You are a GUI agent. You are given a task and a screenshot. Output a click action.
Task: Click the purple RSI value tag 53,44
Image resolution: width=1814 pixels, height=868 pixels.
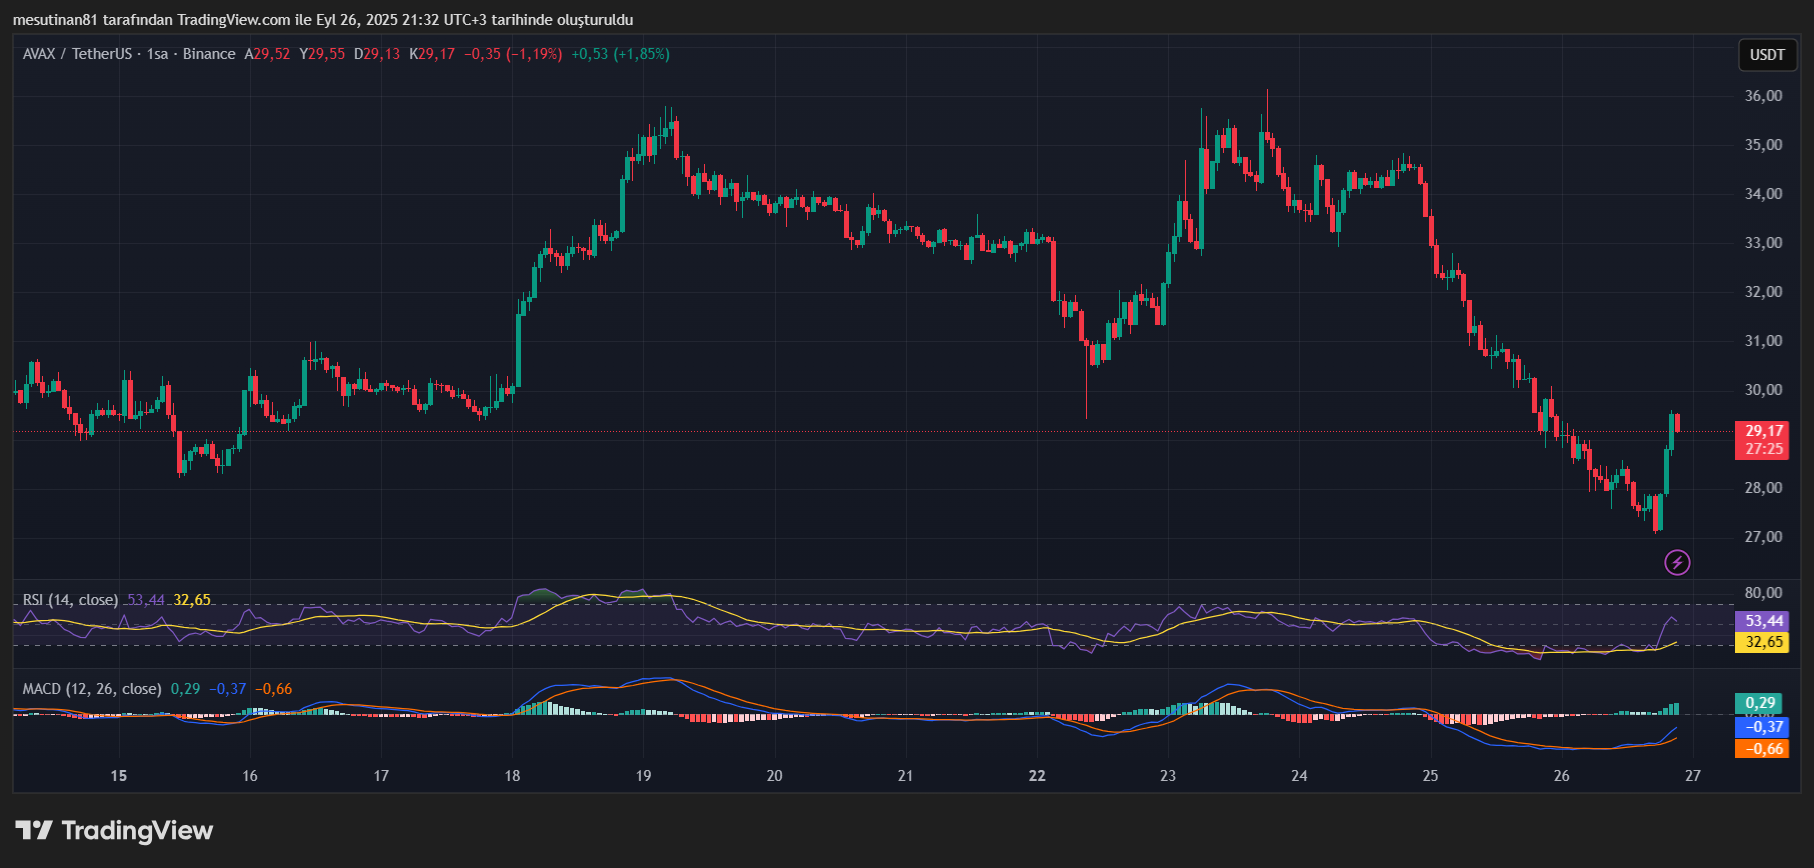(x=1764, y=621)
